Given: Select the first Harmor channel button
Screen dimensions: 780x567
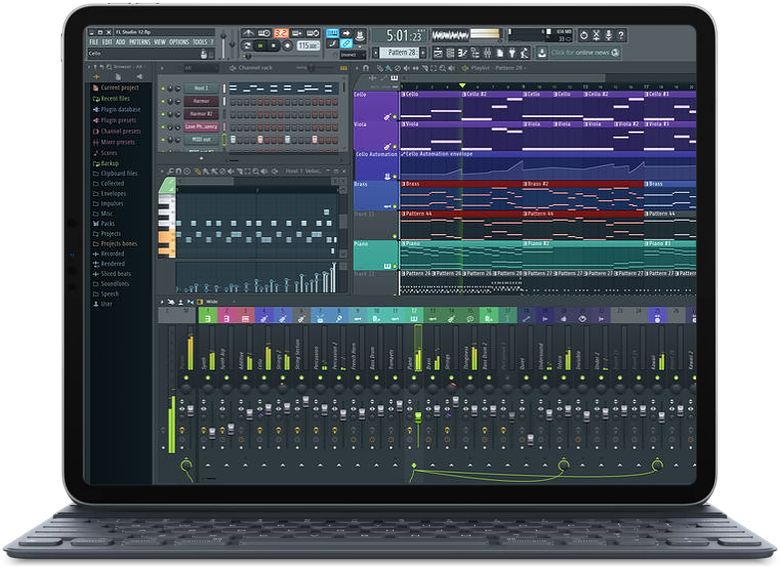Looking at the screenshot, I should [x=200, y=101].
